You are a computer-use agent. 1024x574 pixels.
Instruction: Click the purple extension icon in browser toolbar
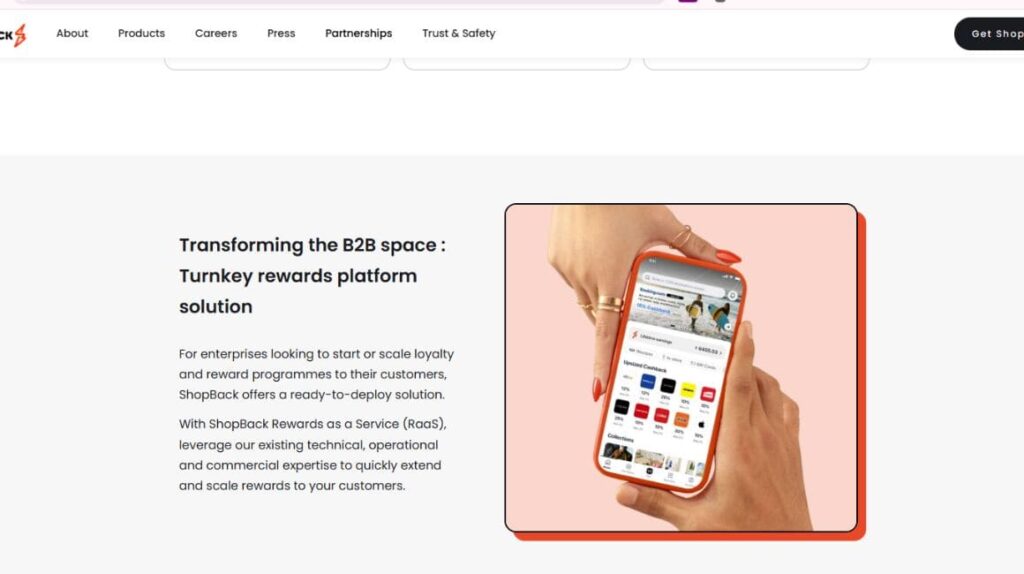tap(688, 1)
